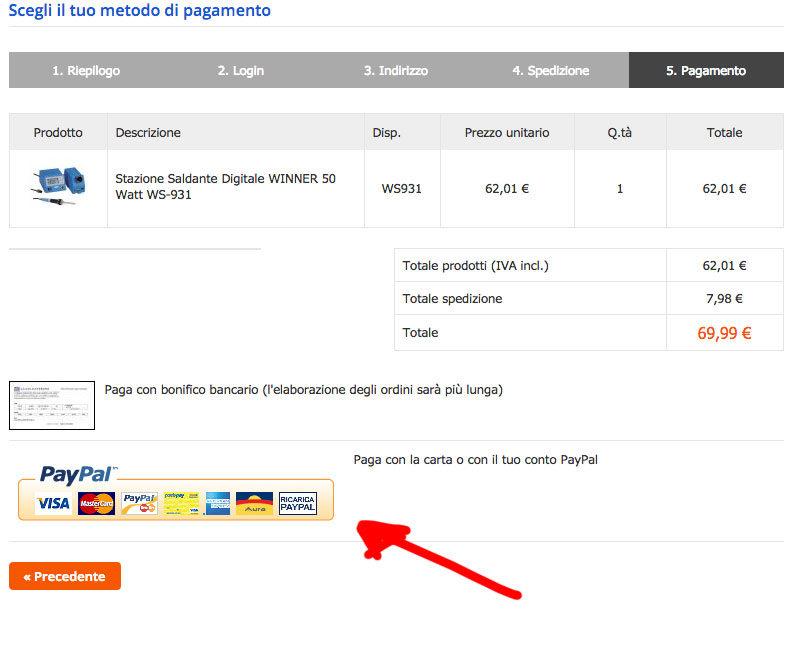Click the shipping cost 7,98 €
Viewport: 802px width, 645px height.
(x=724, y=298)
